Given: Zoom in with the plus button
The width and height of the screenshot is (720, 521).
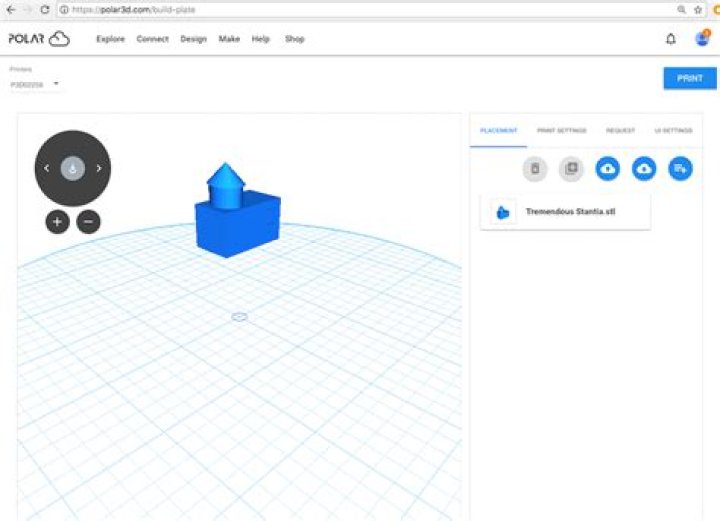Looking at the screenshot, I should coord(57,221).
